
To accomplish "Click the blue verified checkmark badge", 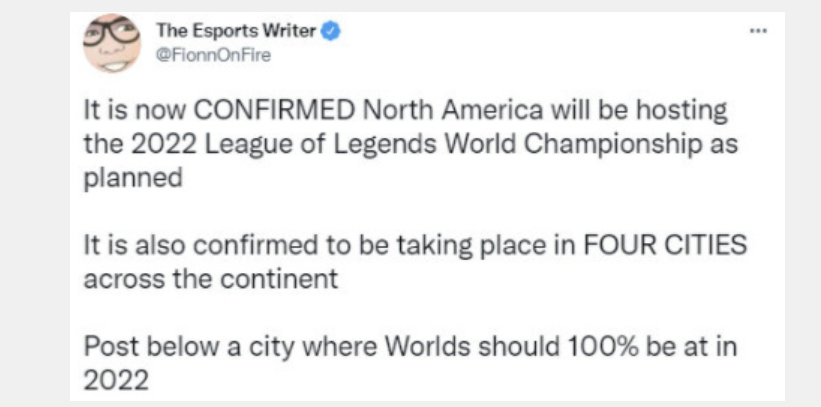I will 330,32.
